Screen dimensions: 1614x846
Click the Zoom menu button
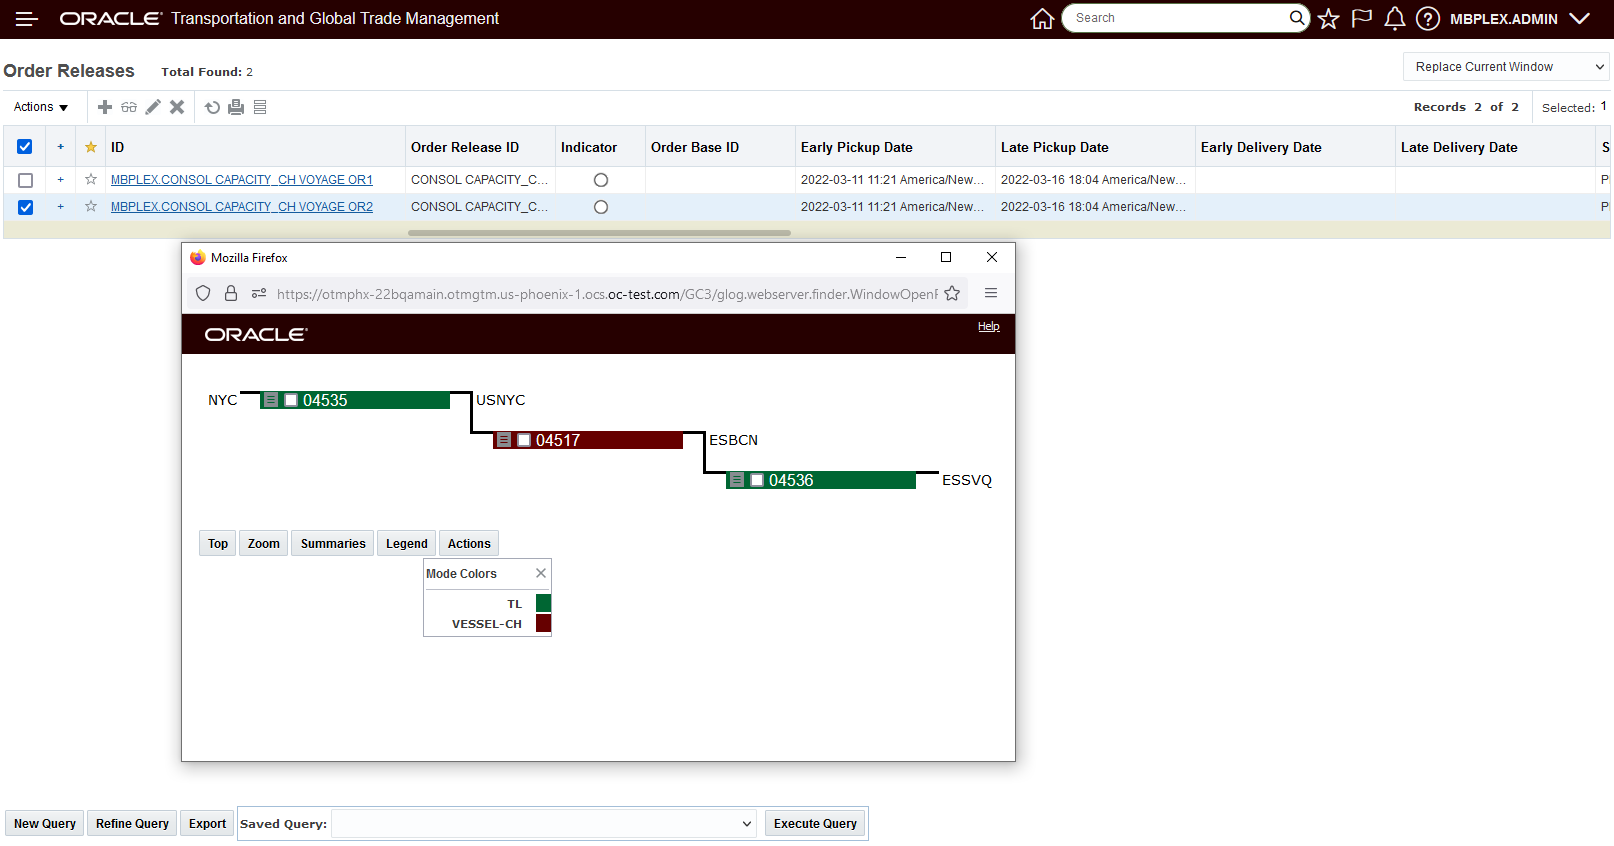pyautogui.click(x=264, y=543)
